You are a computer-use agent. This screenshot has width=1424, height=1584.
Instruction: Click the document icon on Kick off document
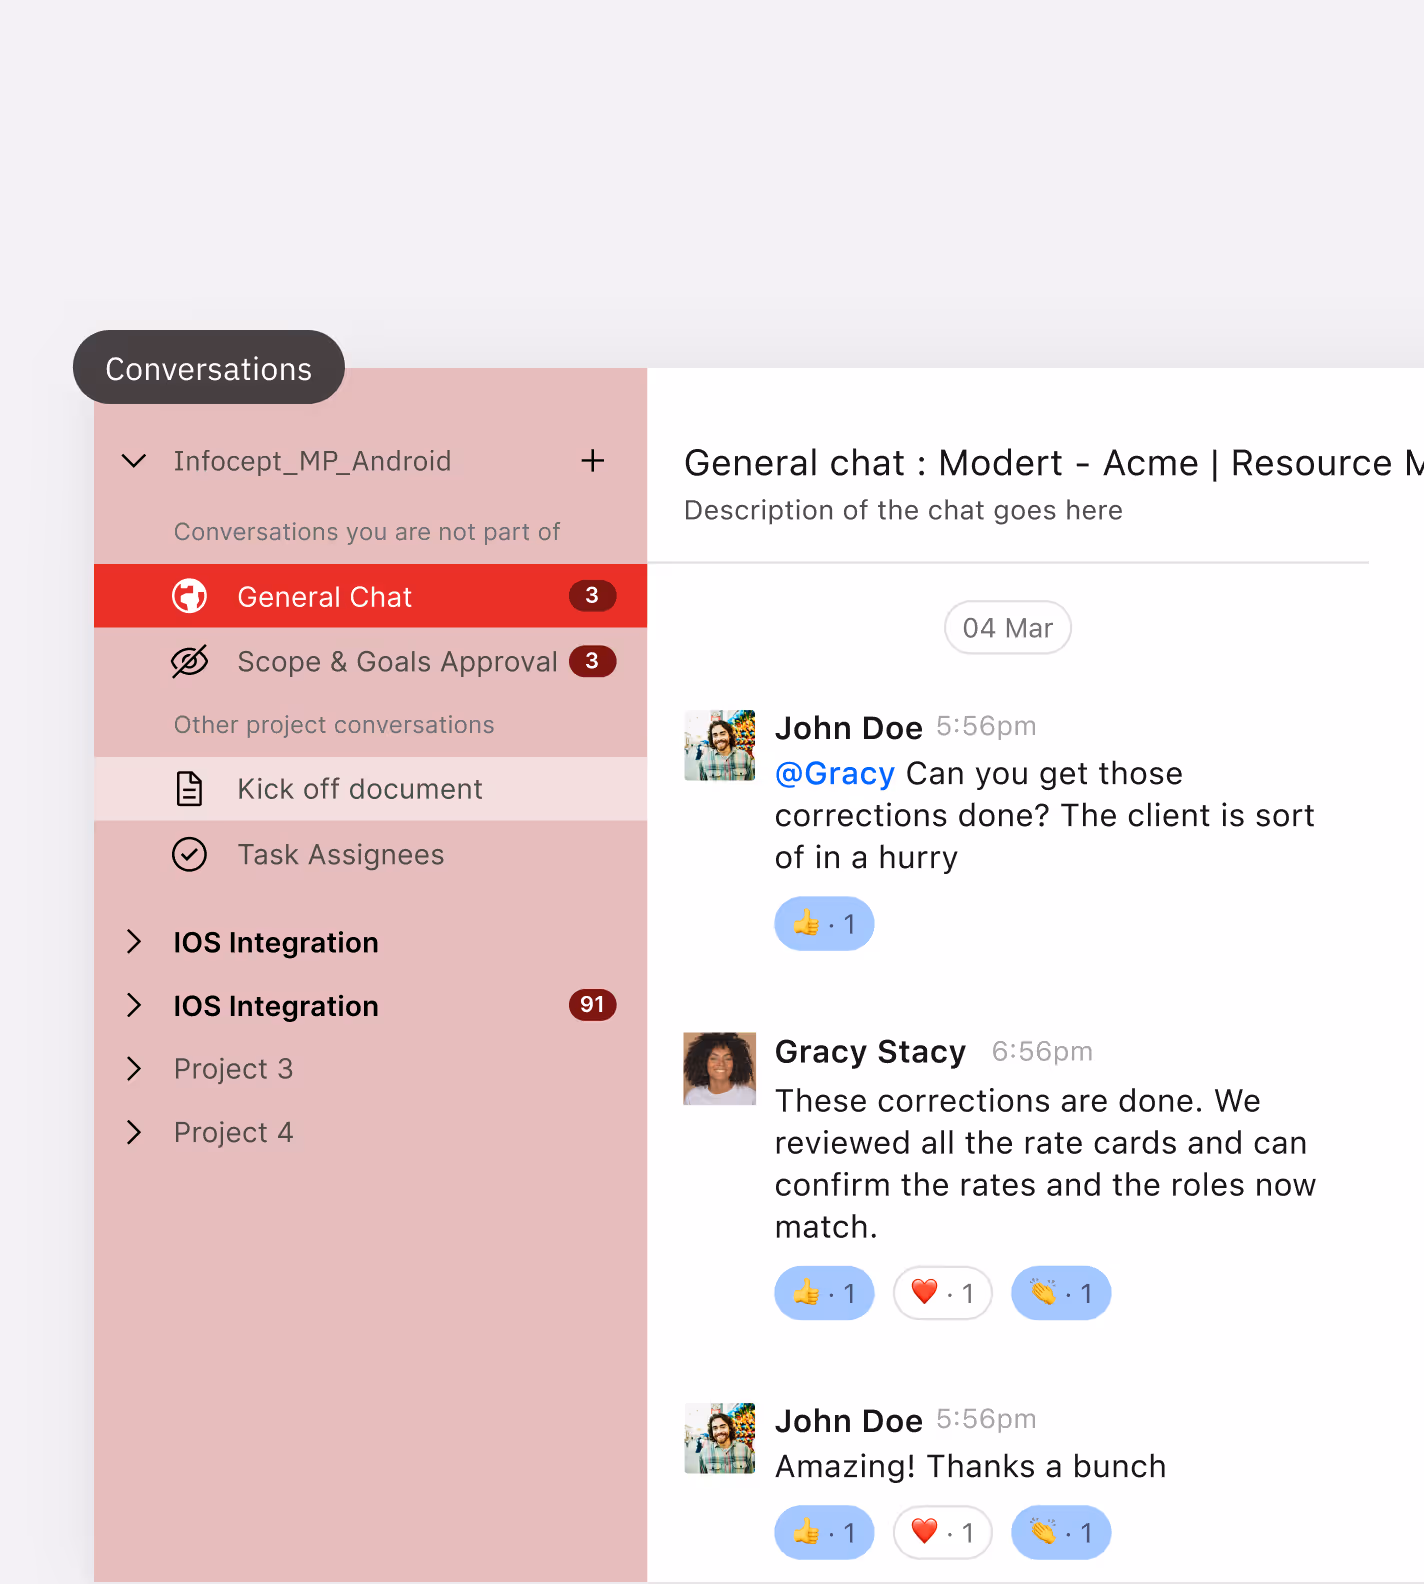[189, 789]
